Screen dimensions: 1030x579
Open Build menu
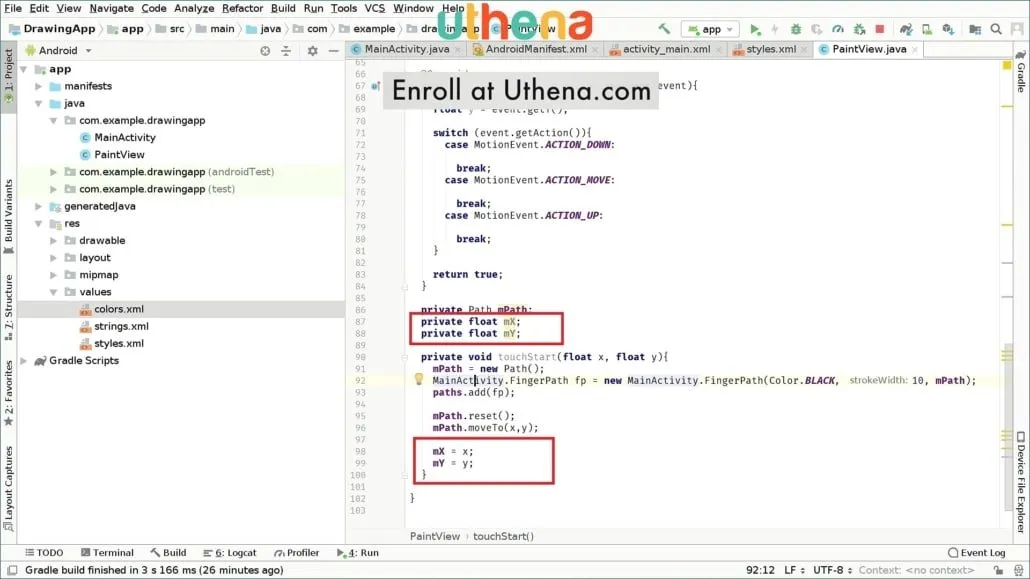click(x=282, y=9)
